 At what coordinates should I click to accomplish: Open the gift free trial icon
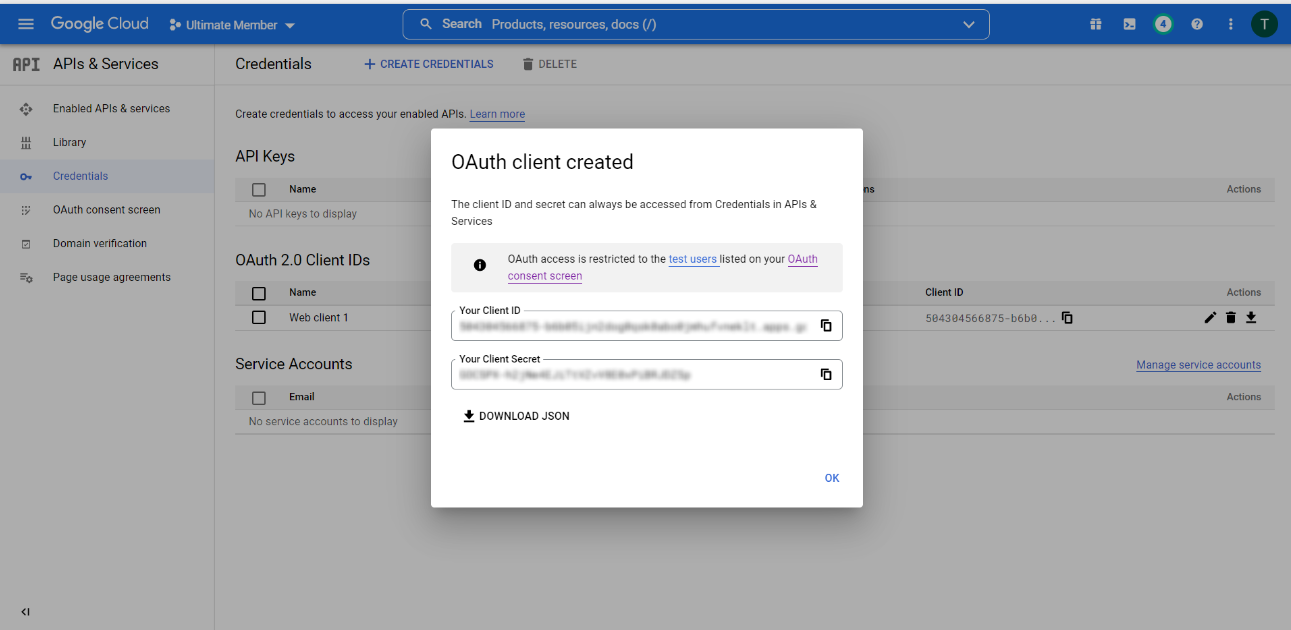1096,24
